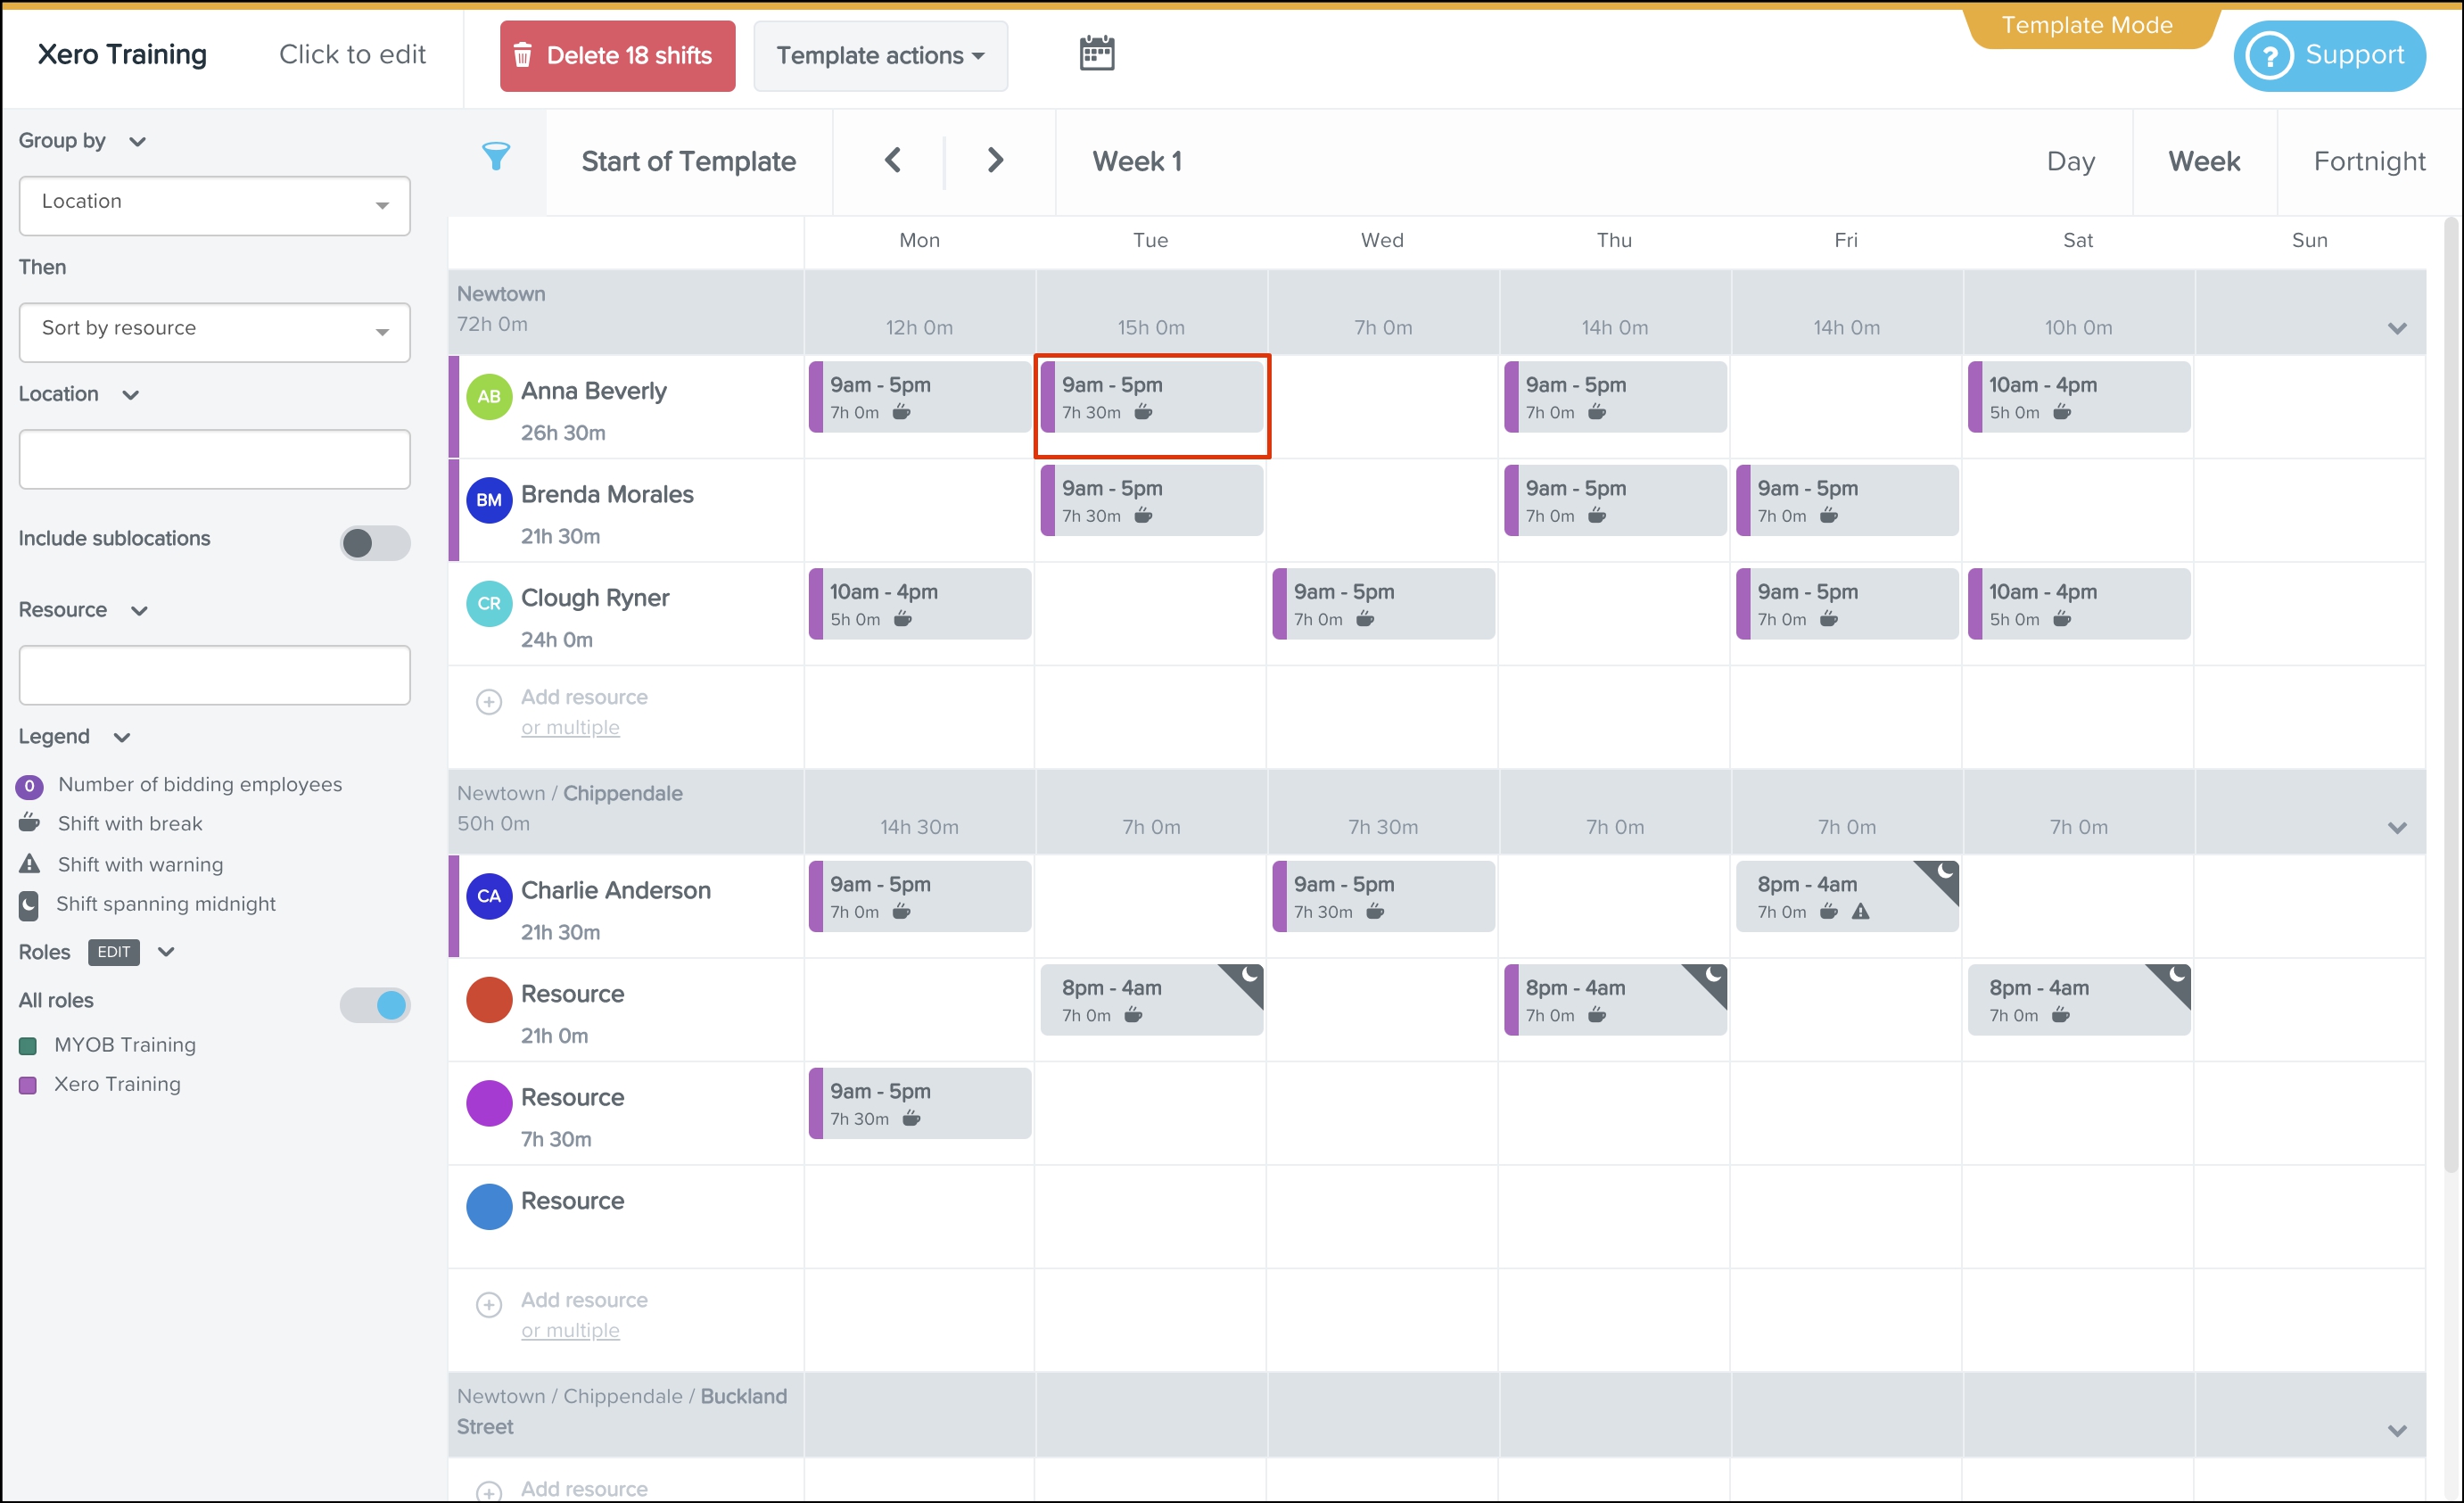Click Anna Beverly's AB avatar
Viewport: 2464px width, 1503px height.
(489, 397)
